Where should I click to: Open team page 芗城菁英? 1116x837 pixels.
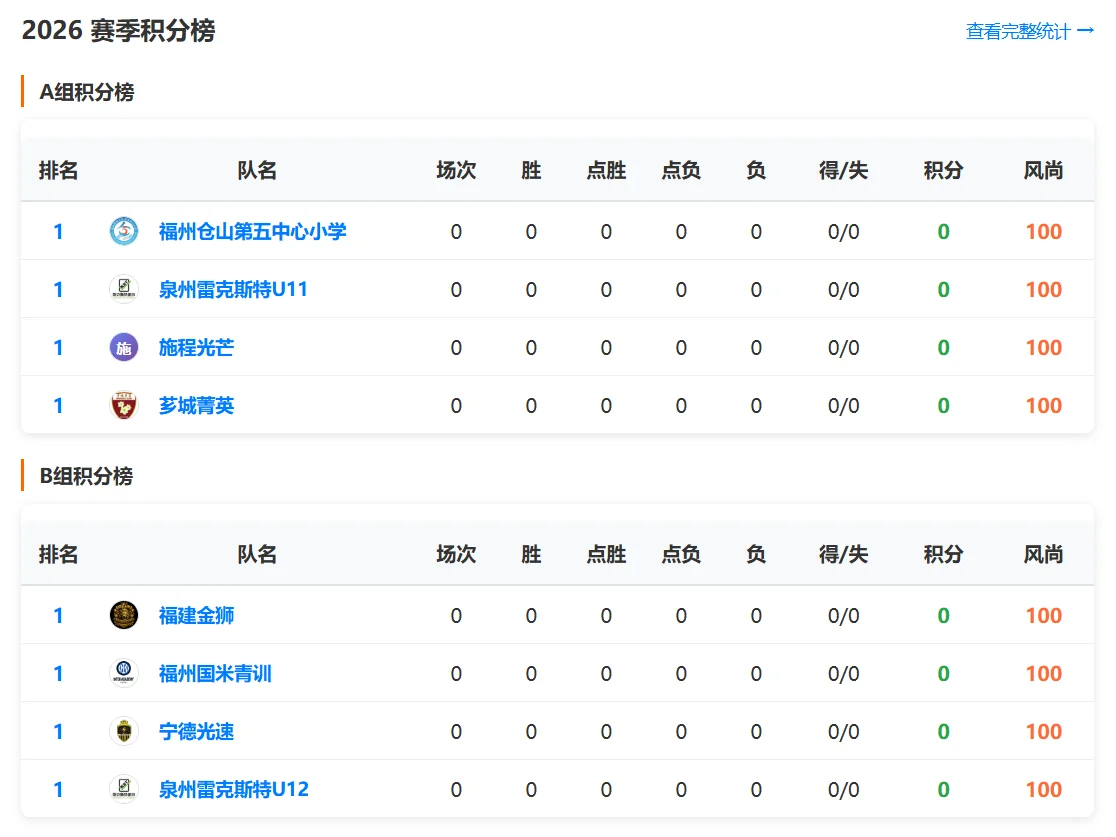(x=196, y=406)
